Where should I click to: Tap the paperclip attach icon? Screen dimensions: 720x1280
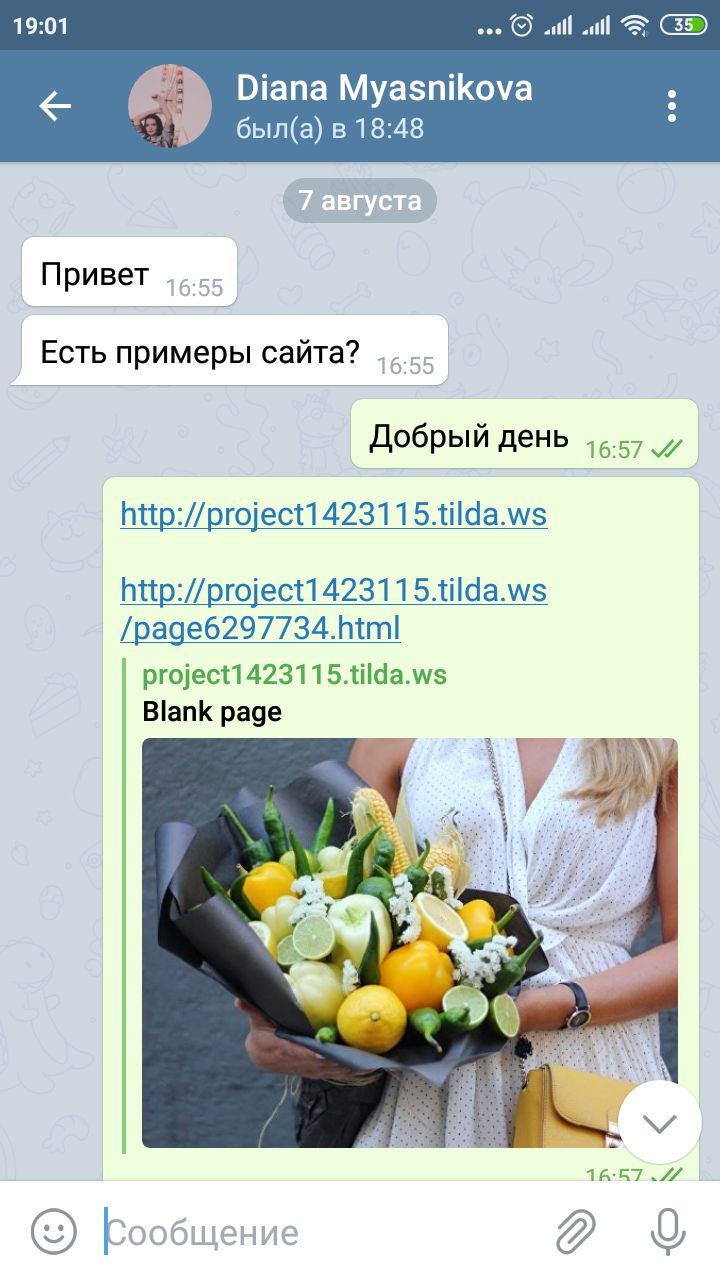coord(576,1232)
